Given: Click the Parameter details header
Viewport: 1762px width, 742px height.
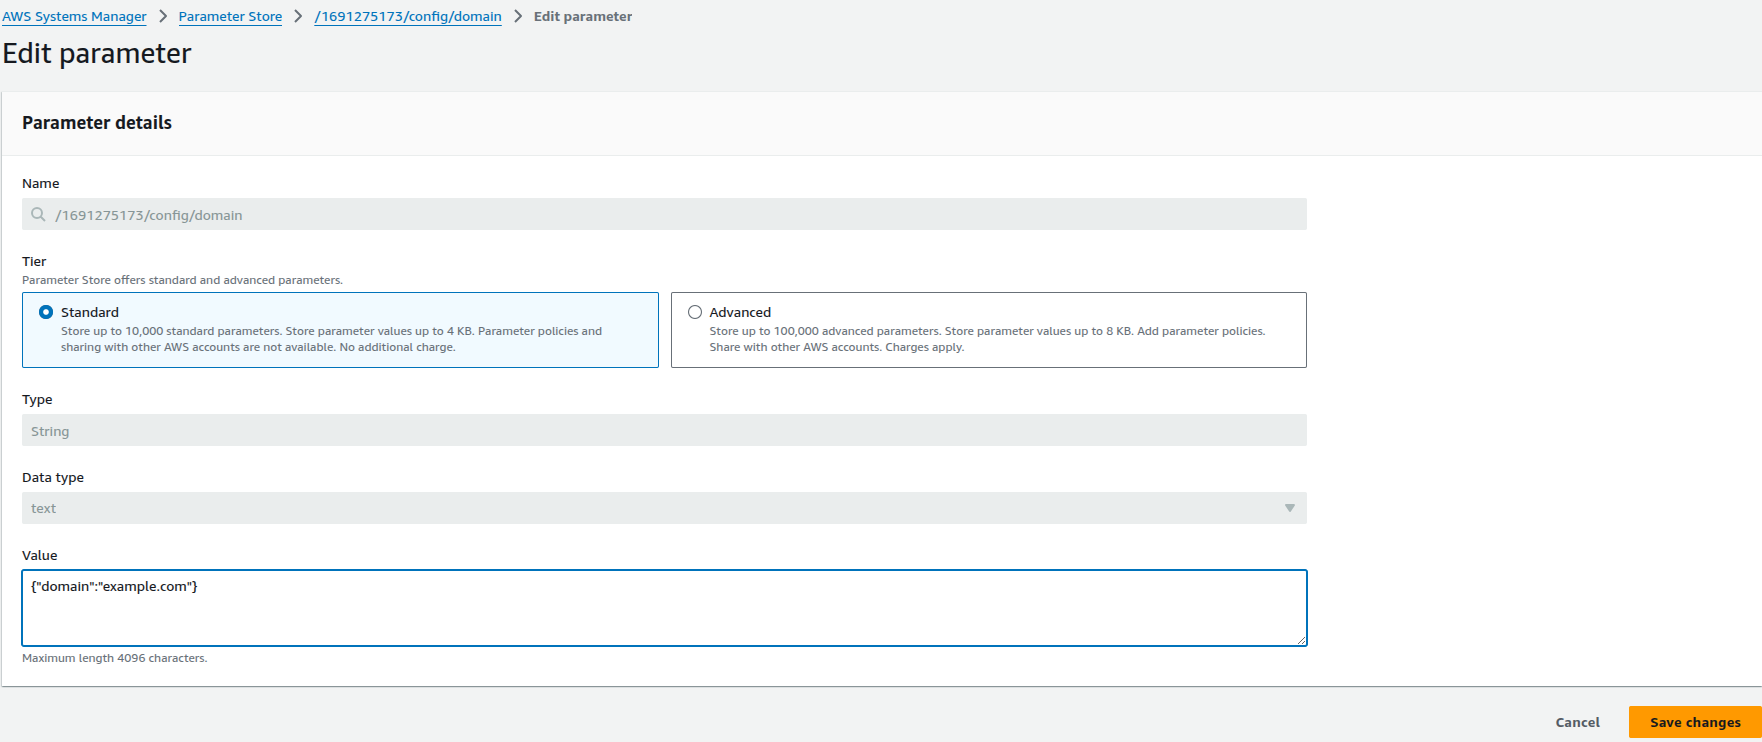Looking at the screenshot, I should [97, 122].
